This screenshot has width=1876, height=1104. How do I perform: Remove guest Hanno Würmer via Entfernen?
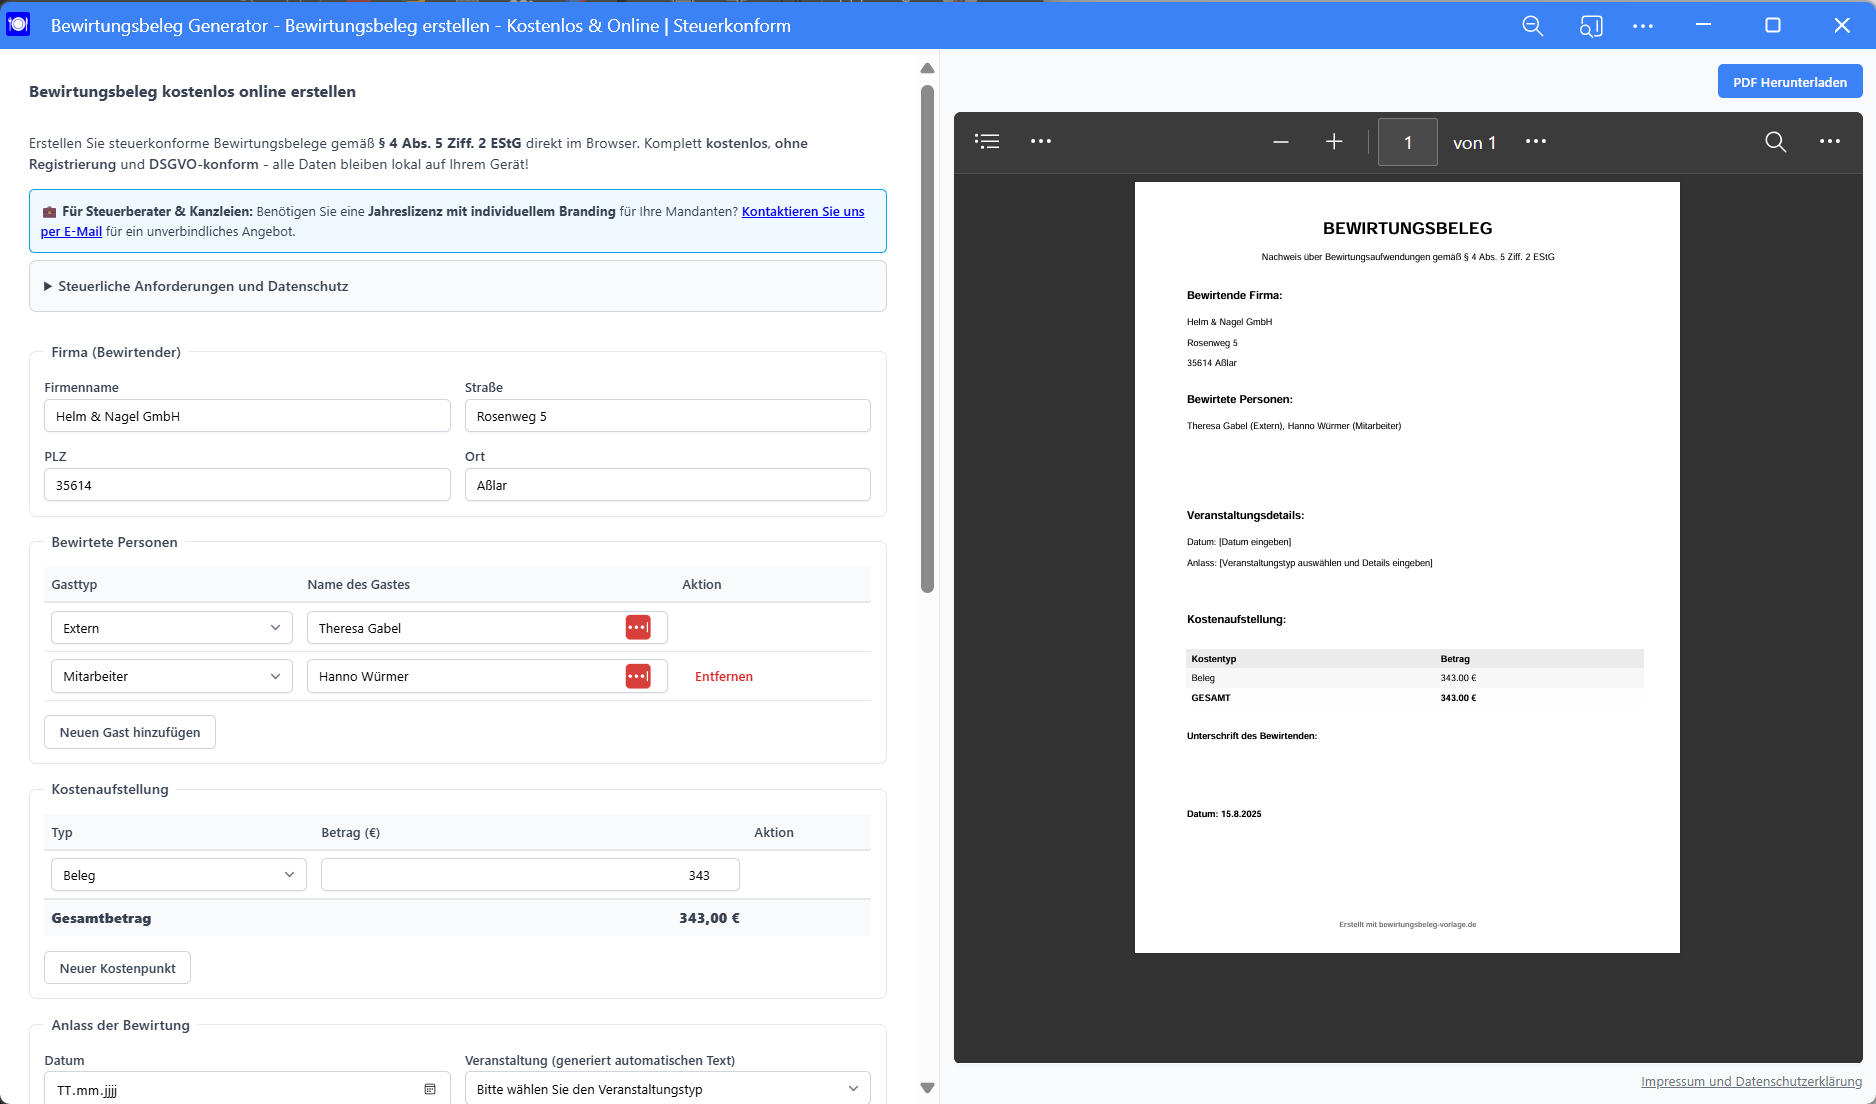click(x=724, y=676)
